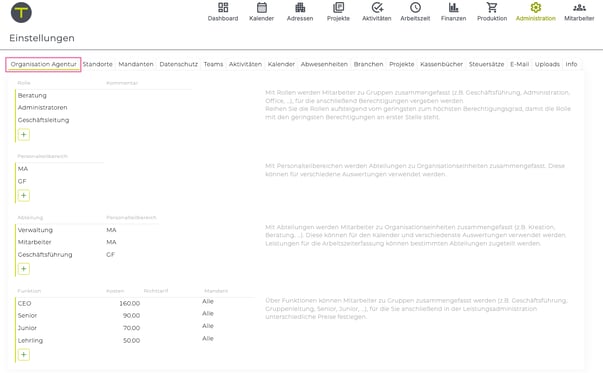
Task: Open the Abwesenheiten tab
Action: (324, 64)
